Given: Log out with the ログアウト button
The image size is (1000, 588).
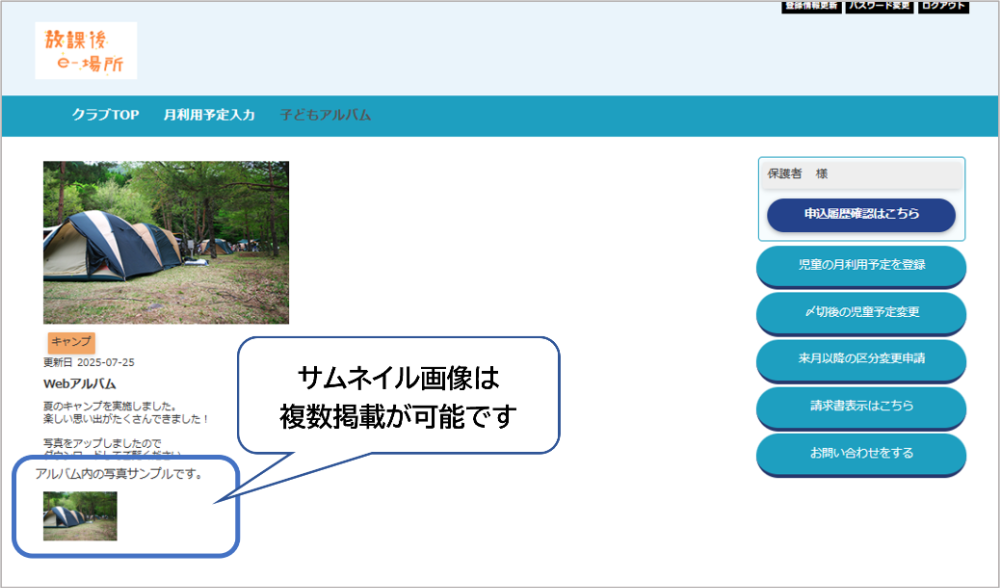Looking at the screenshot, I should pyautogui.click(x=944, y=6).
